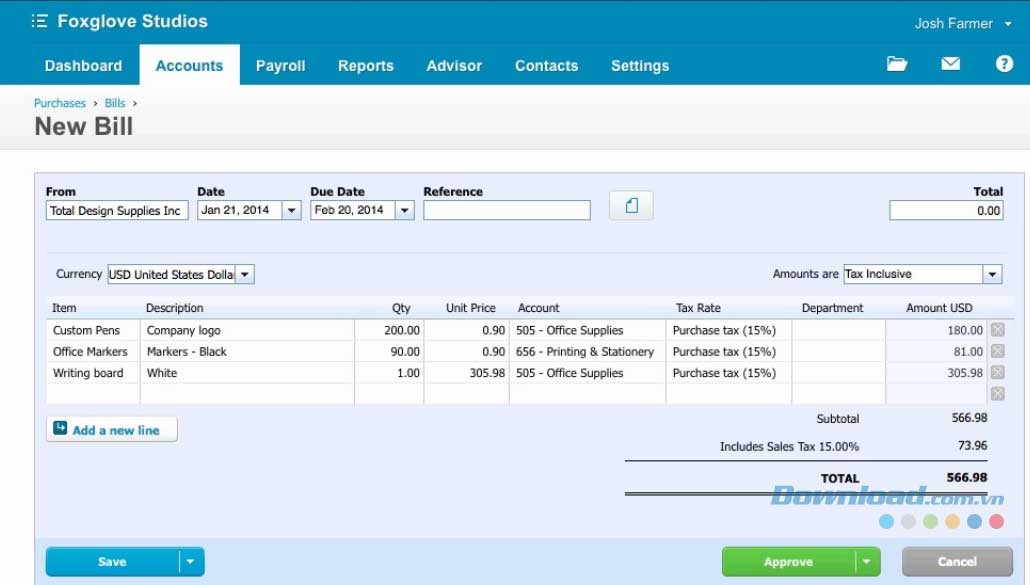The image size is (1030, 585).
Task: Open the Amounts are Tax Inclusive dropdown
Action: [992, 275]
